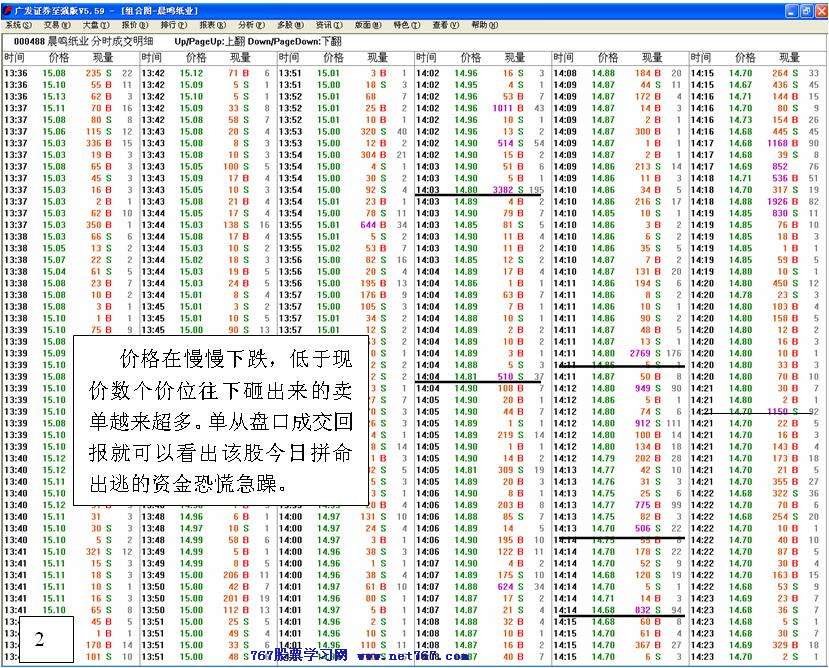Open the 系统 menu
Image resolution: width=829 pixels, height=668 pixels.
coord(19,25)
